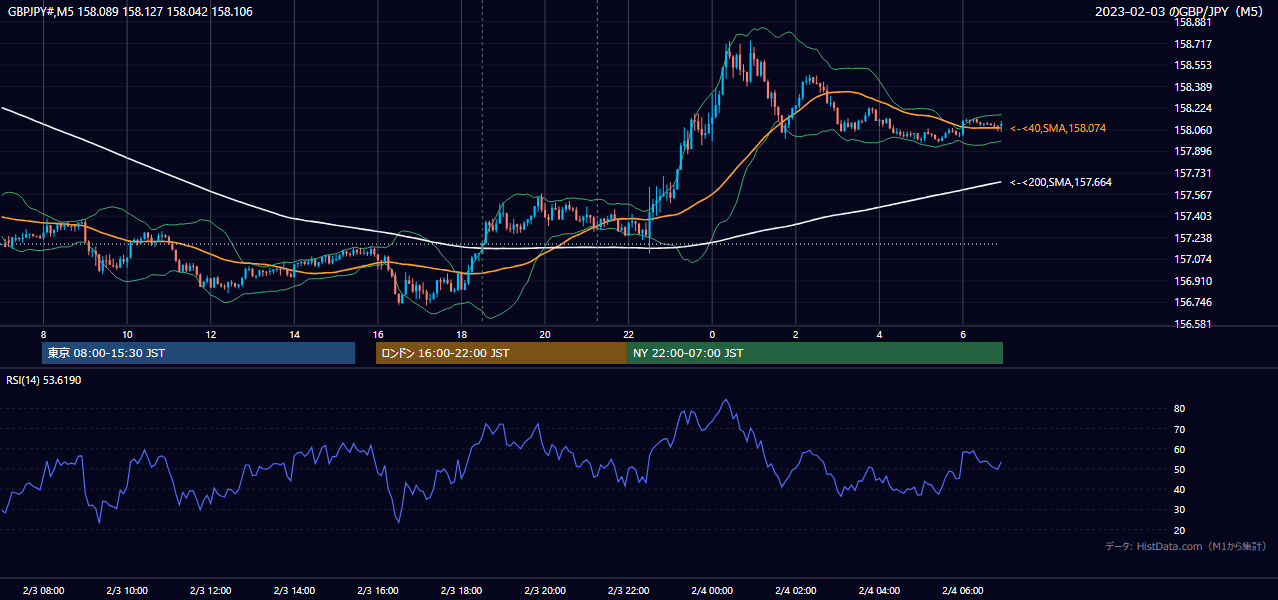Click RSI scale value 60

tap(1179, 449)
